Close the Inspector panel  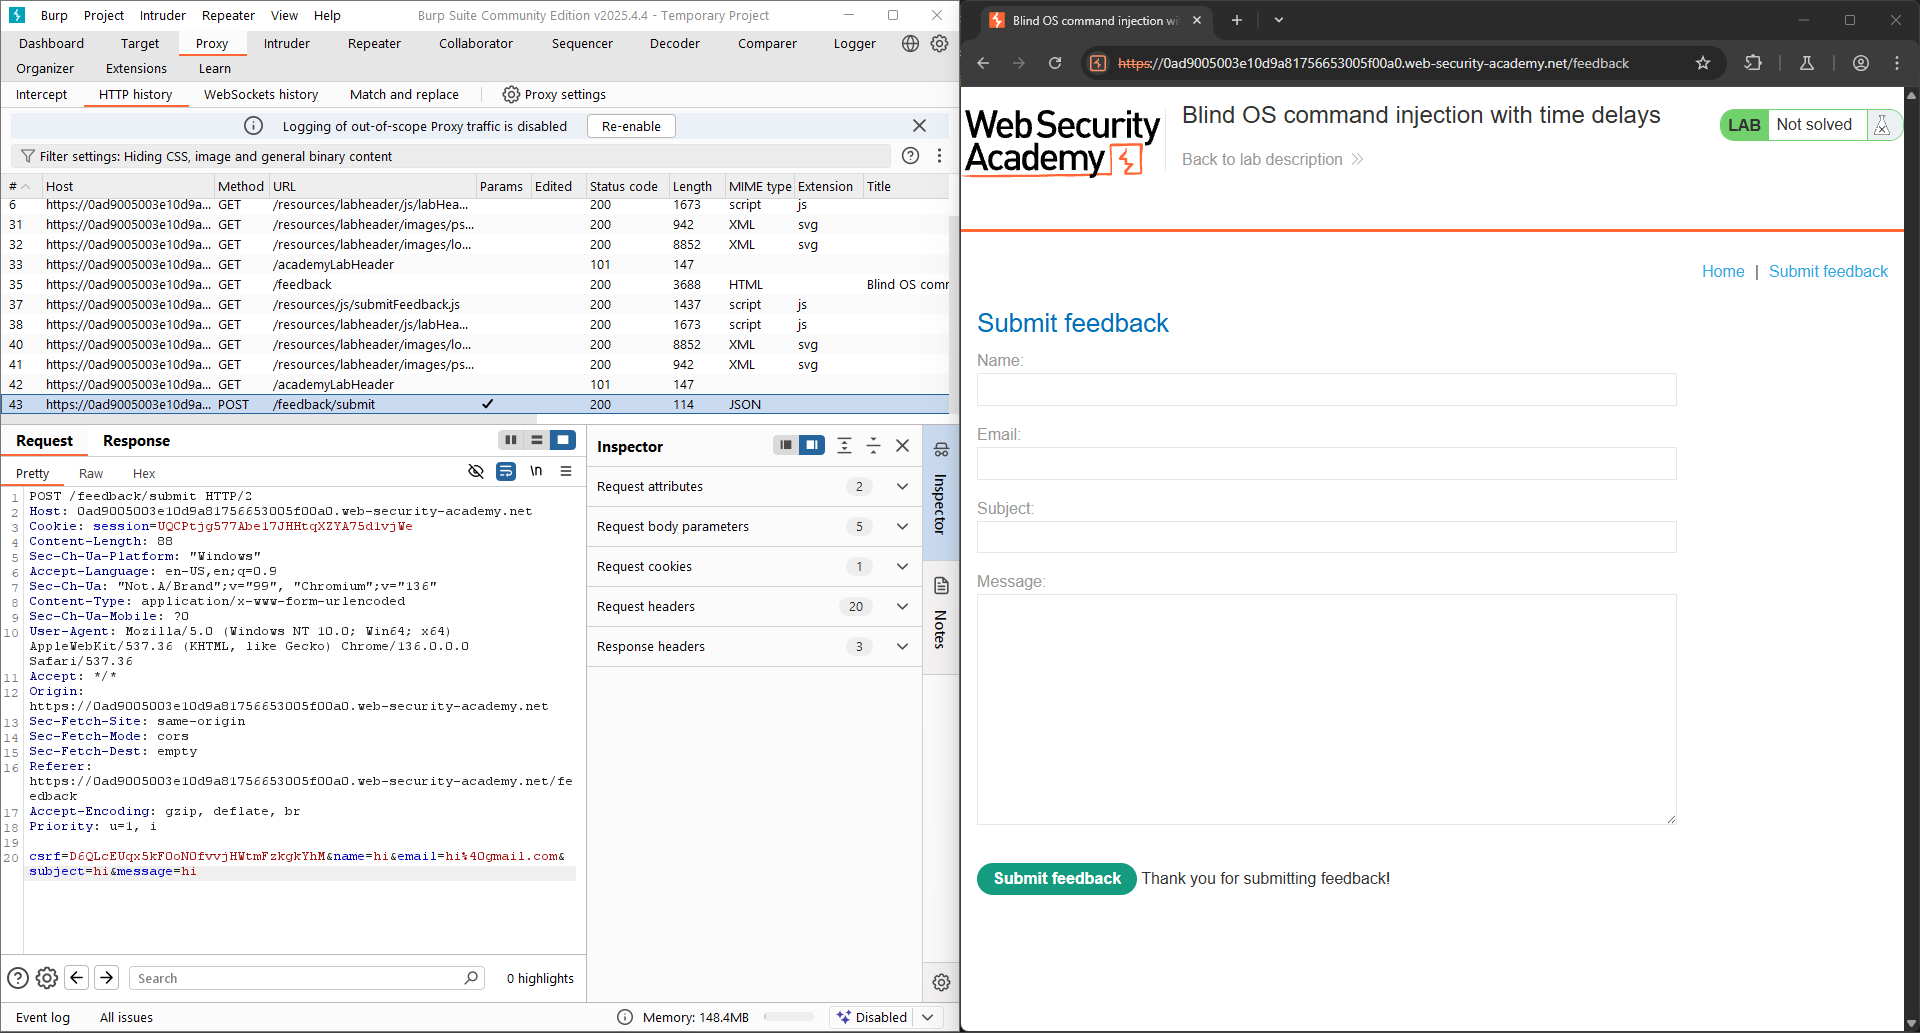tap(902, 446)
